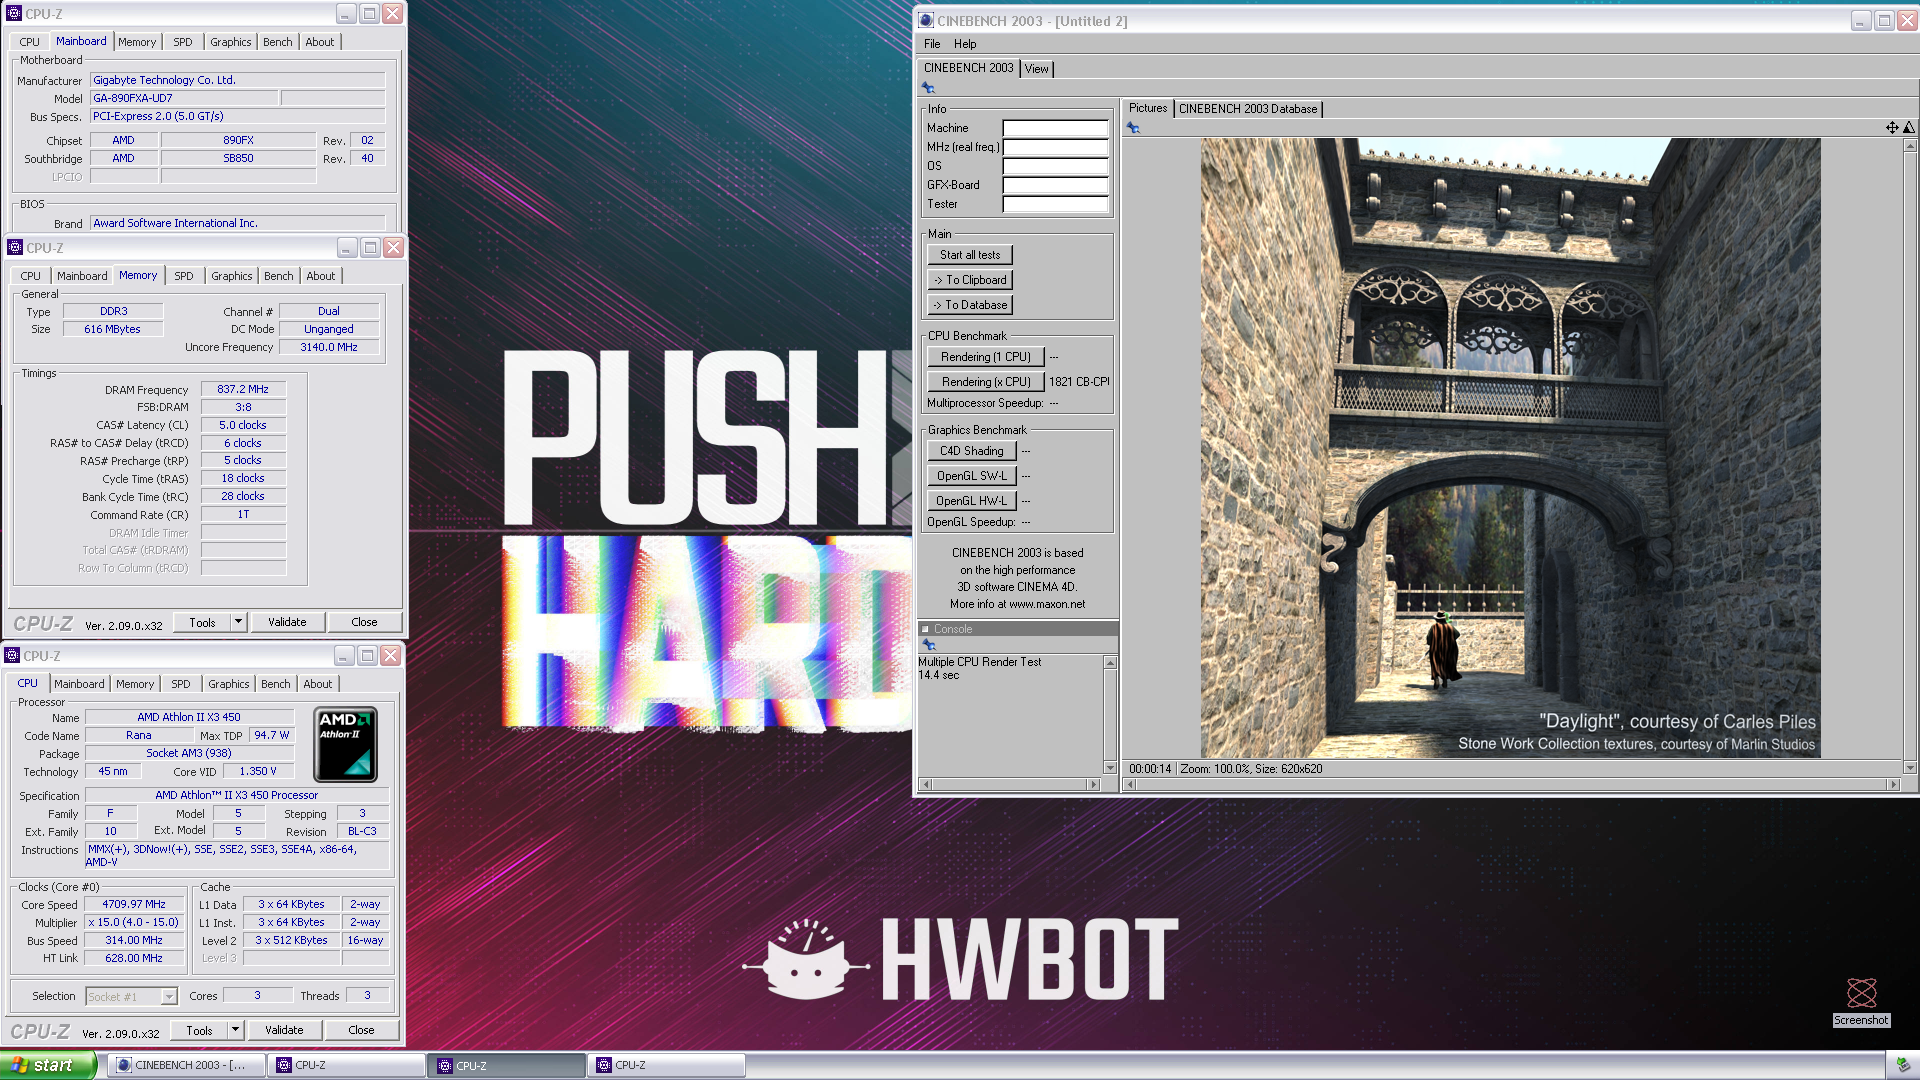
Task: Open the Tools dropdown arrow in the CPU tab CPU-Z window
Action: [235, 1030]
